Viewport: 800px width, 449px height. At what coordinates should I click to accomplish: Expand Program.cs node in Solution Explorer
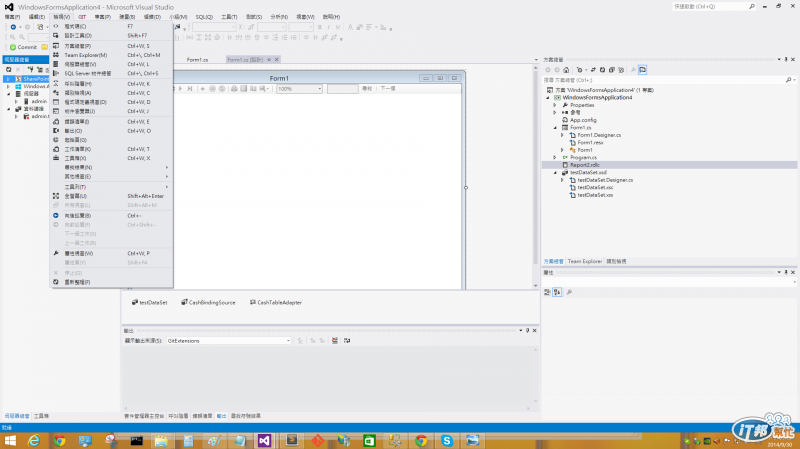coord(555,158)
